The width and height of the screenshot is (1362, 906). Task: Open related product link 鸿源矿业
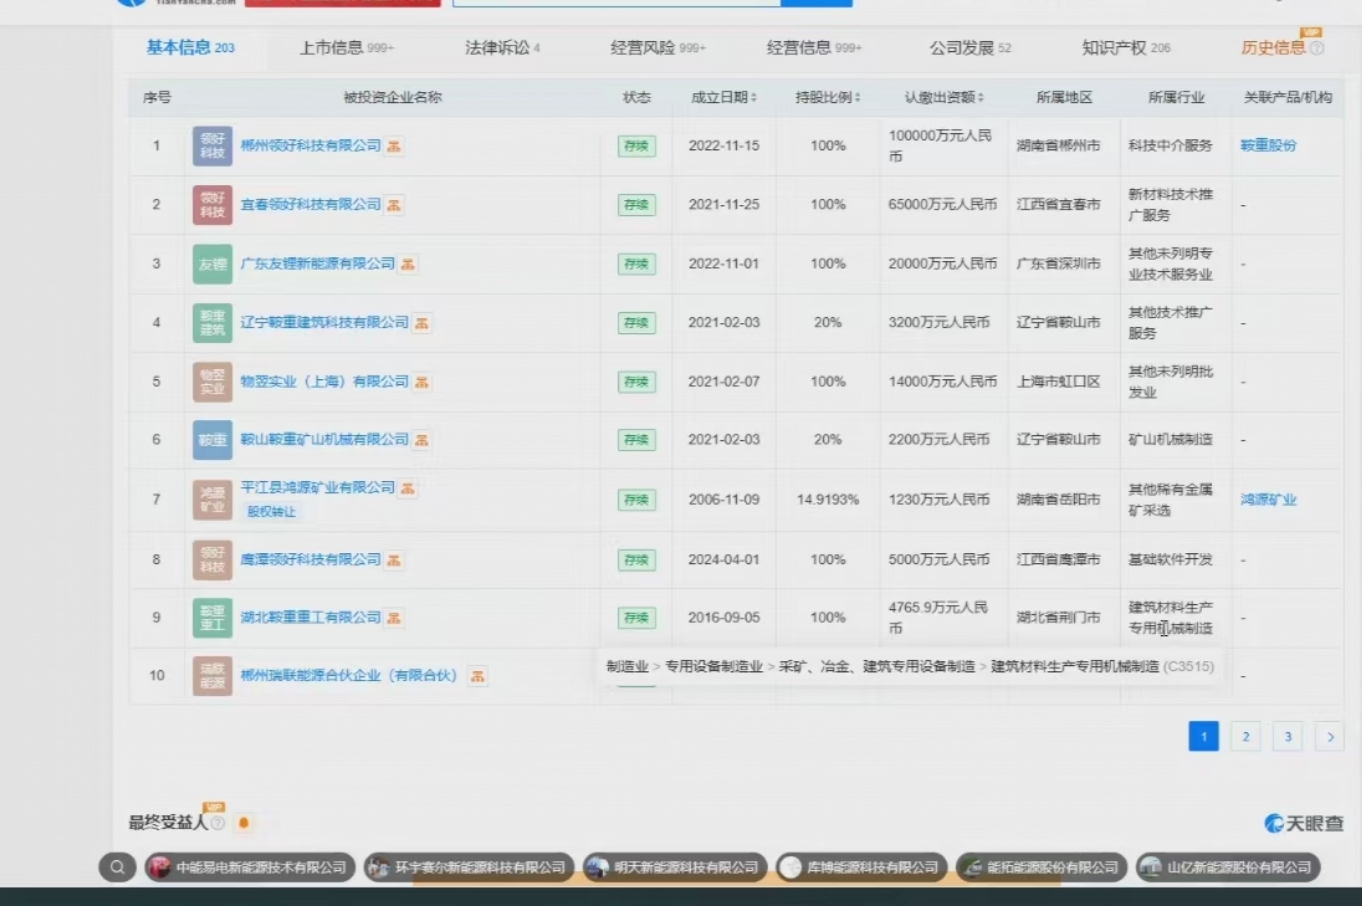point(1268,500)
